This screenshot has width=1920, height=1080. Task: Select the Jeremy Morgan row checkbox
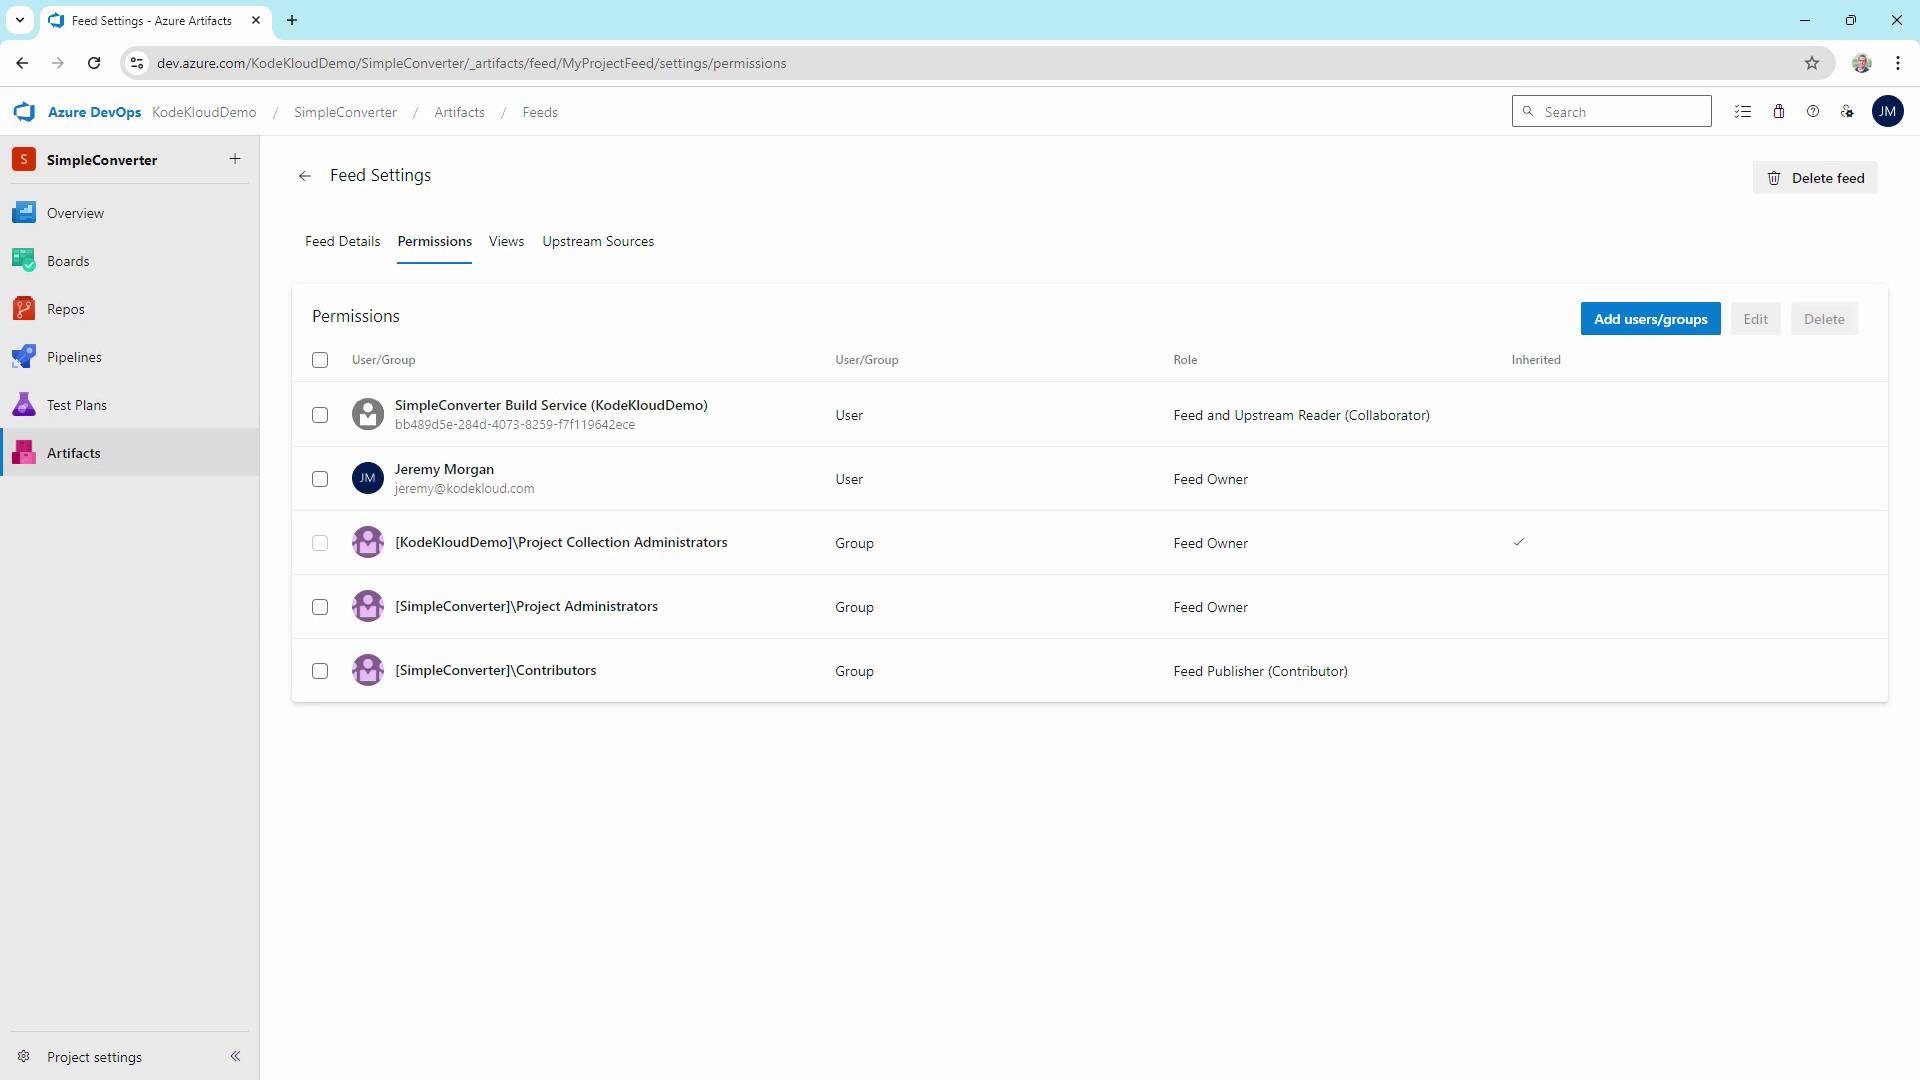pos(320,479)
